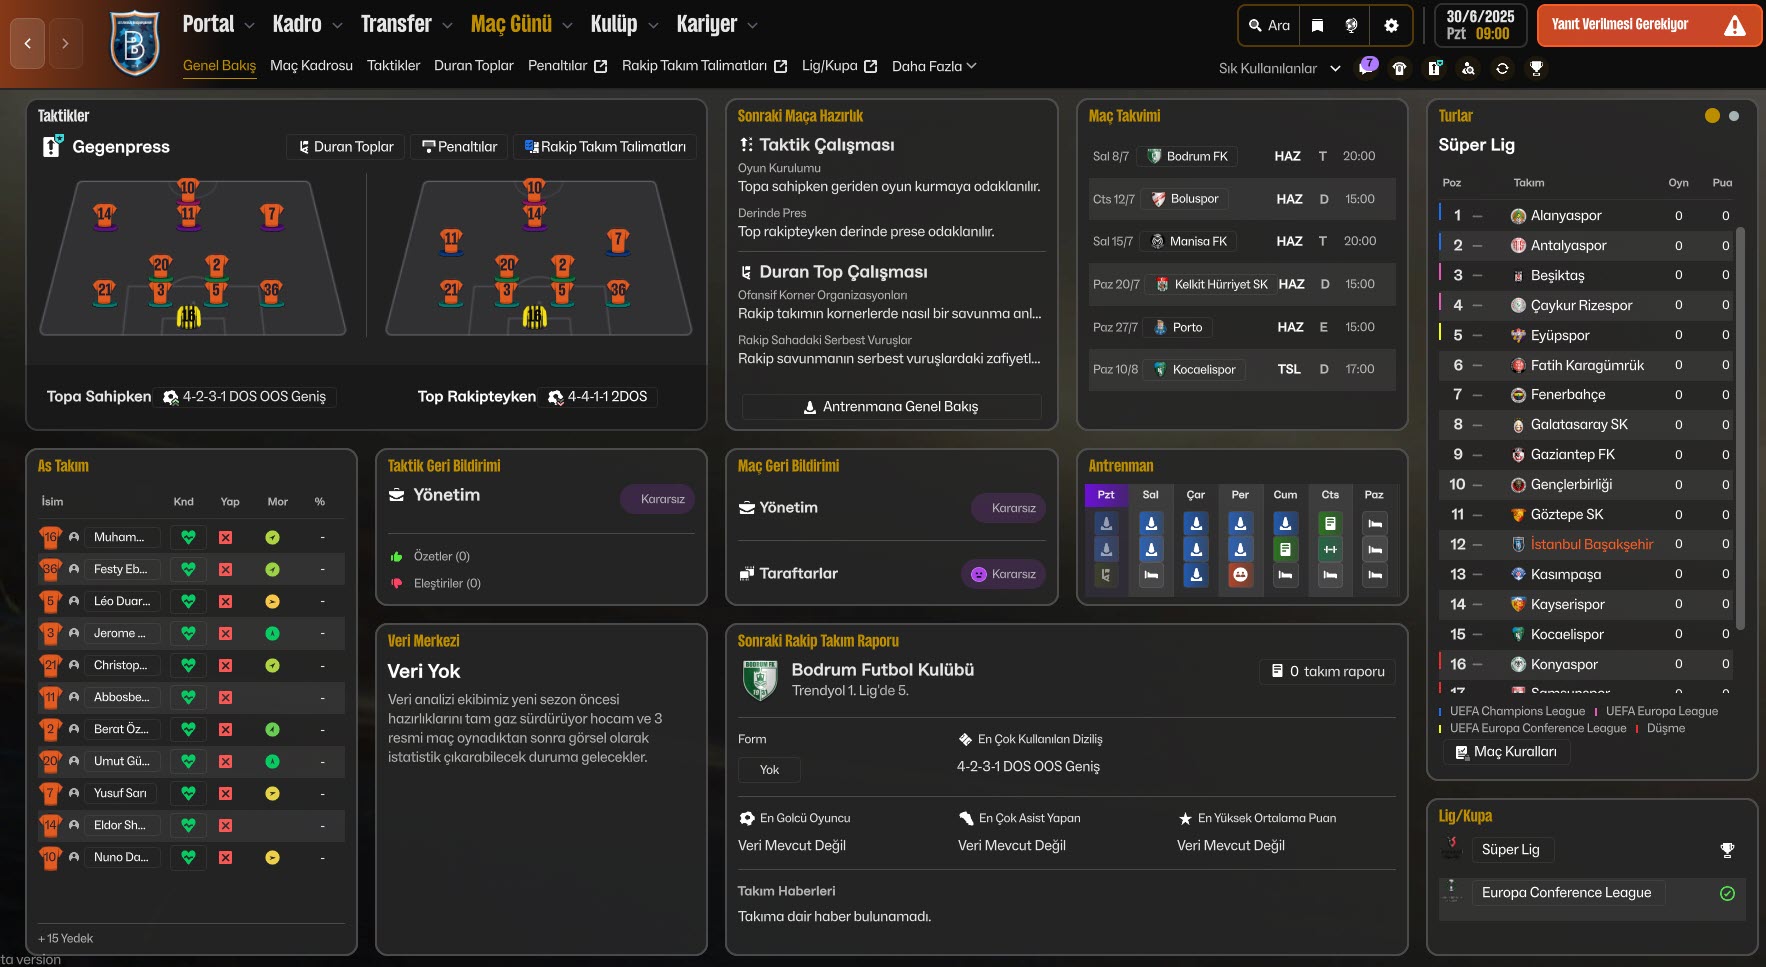
Task: Open settings via the gear icon
Action: click(1391, 26)
